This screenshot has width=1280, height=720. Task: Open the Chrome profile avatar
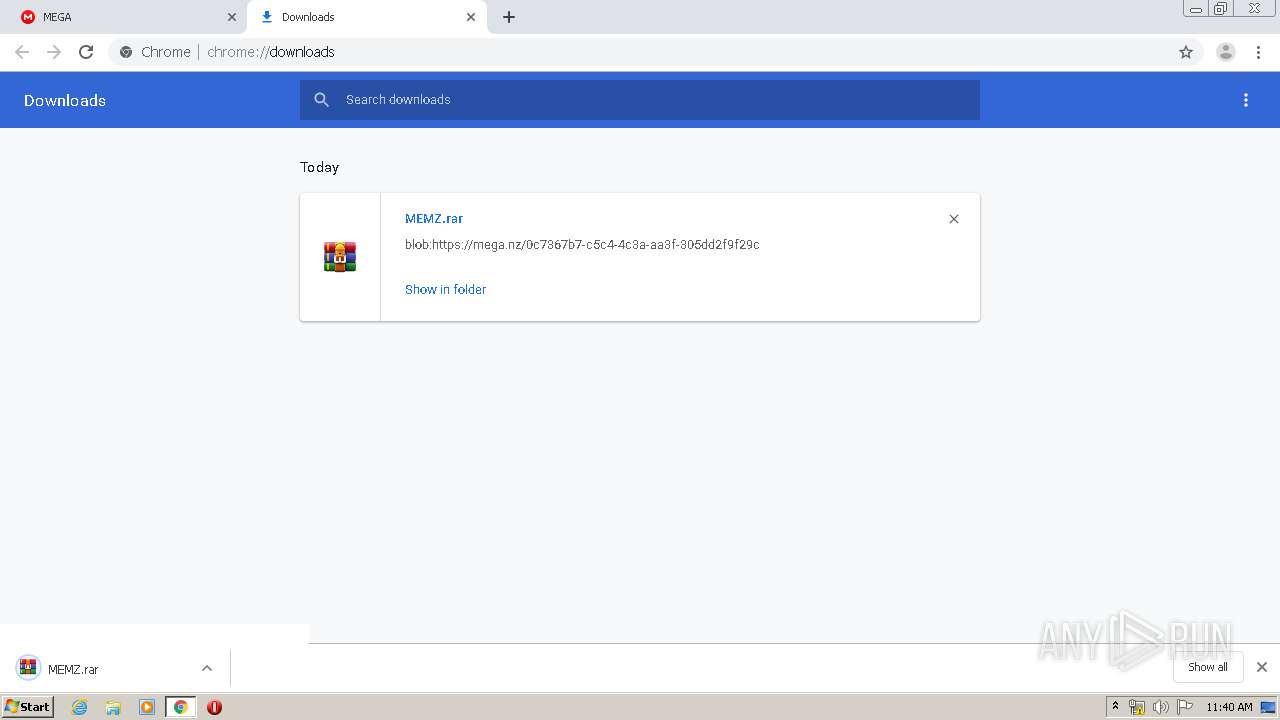[1226, 52]
